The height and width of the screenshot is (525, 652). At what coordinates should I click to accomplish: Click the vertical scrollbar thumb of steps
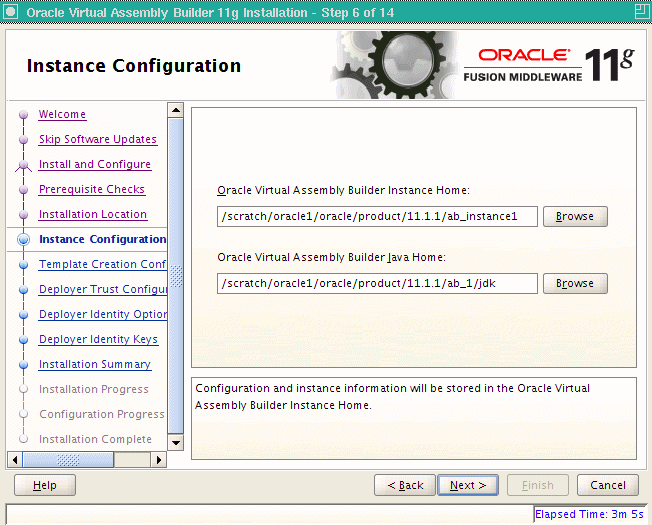[175, 276]
